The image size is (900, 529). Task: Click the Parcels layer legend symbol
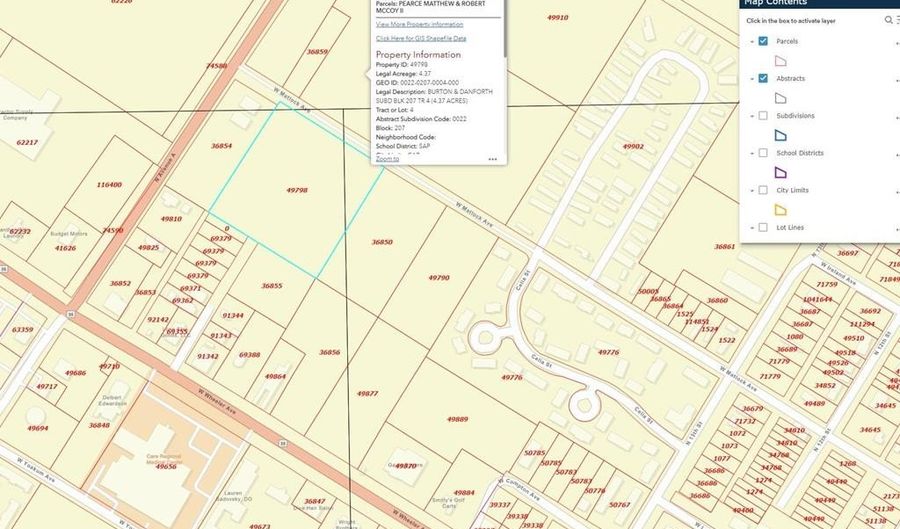coord(780,61)
